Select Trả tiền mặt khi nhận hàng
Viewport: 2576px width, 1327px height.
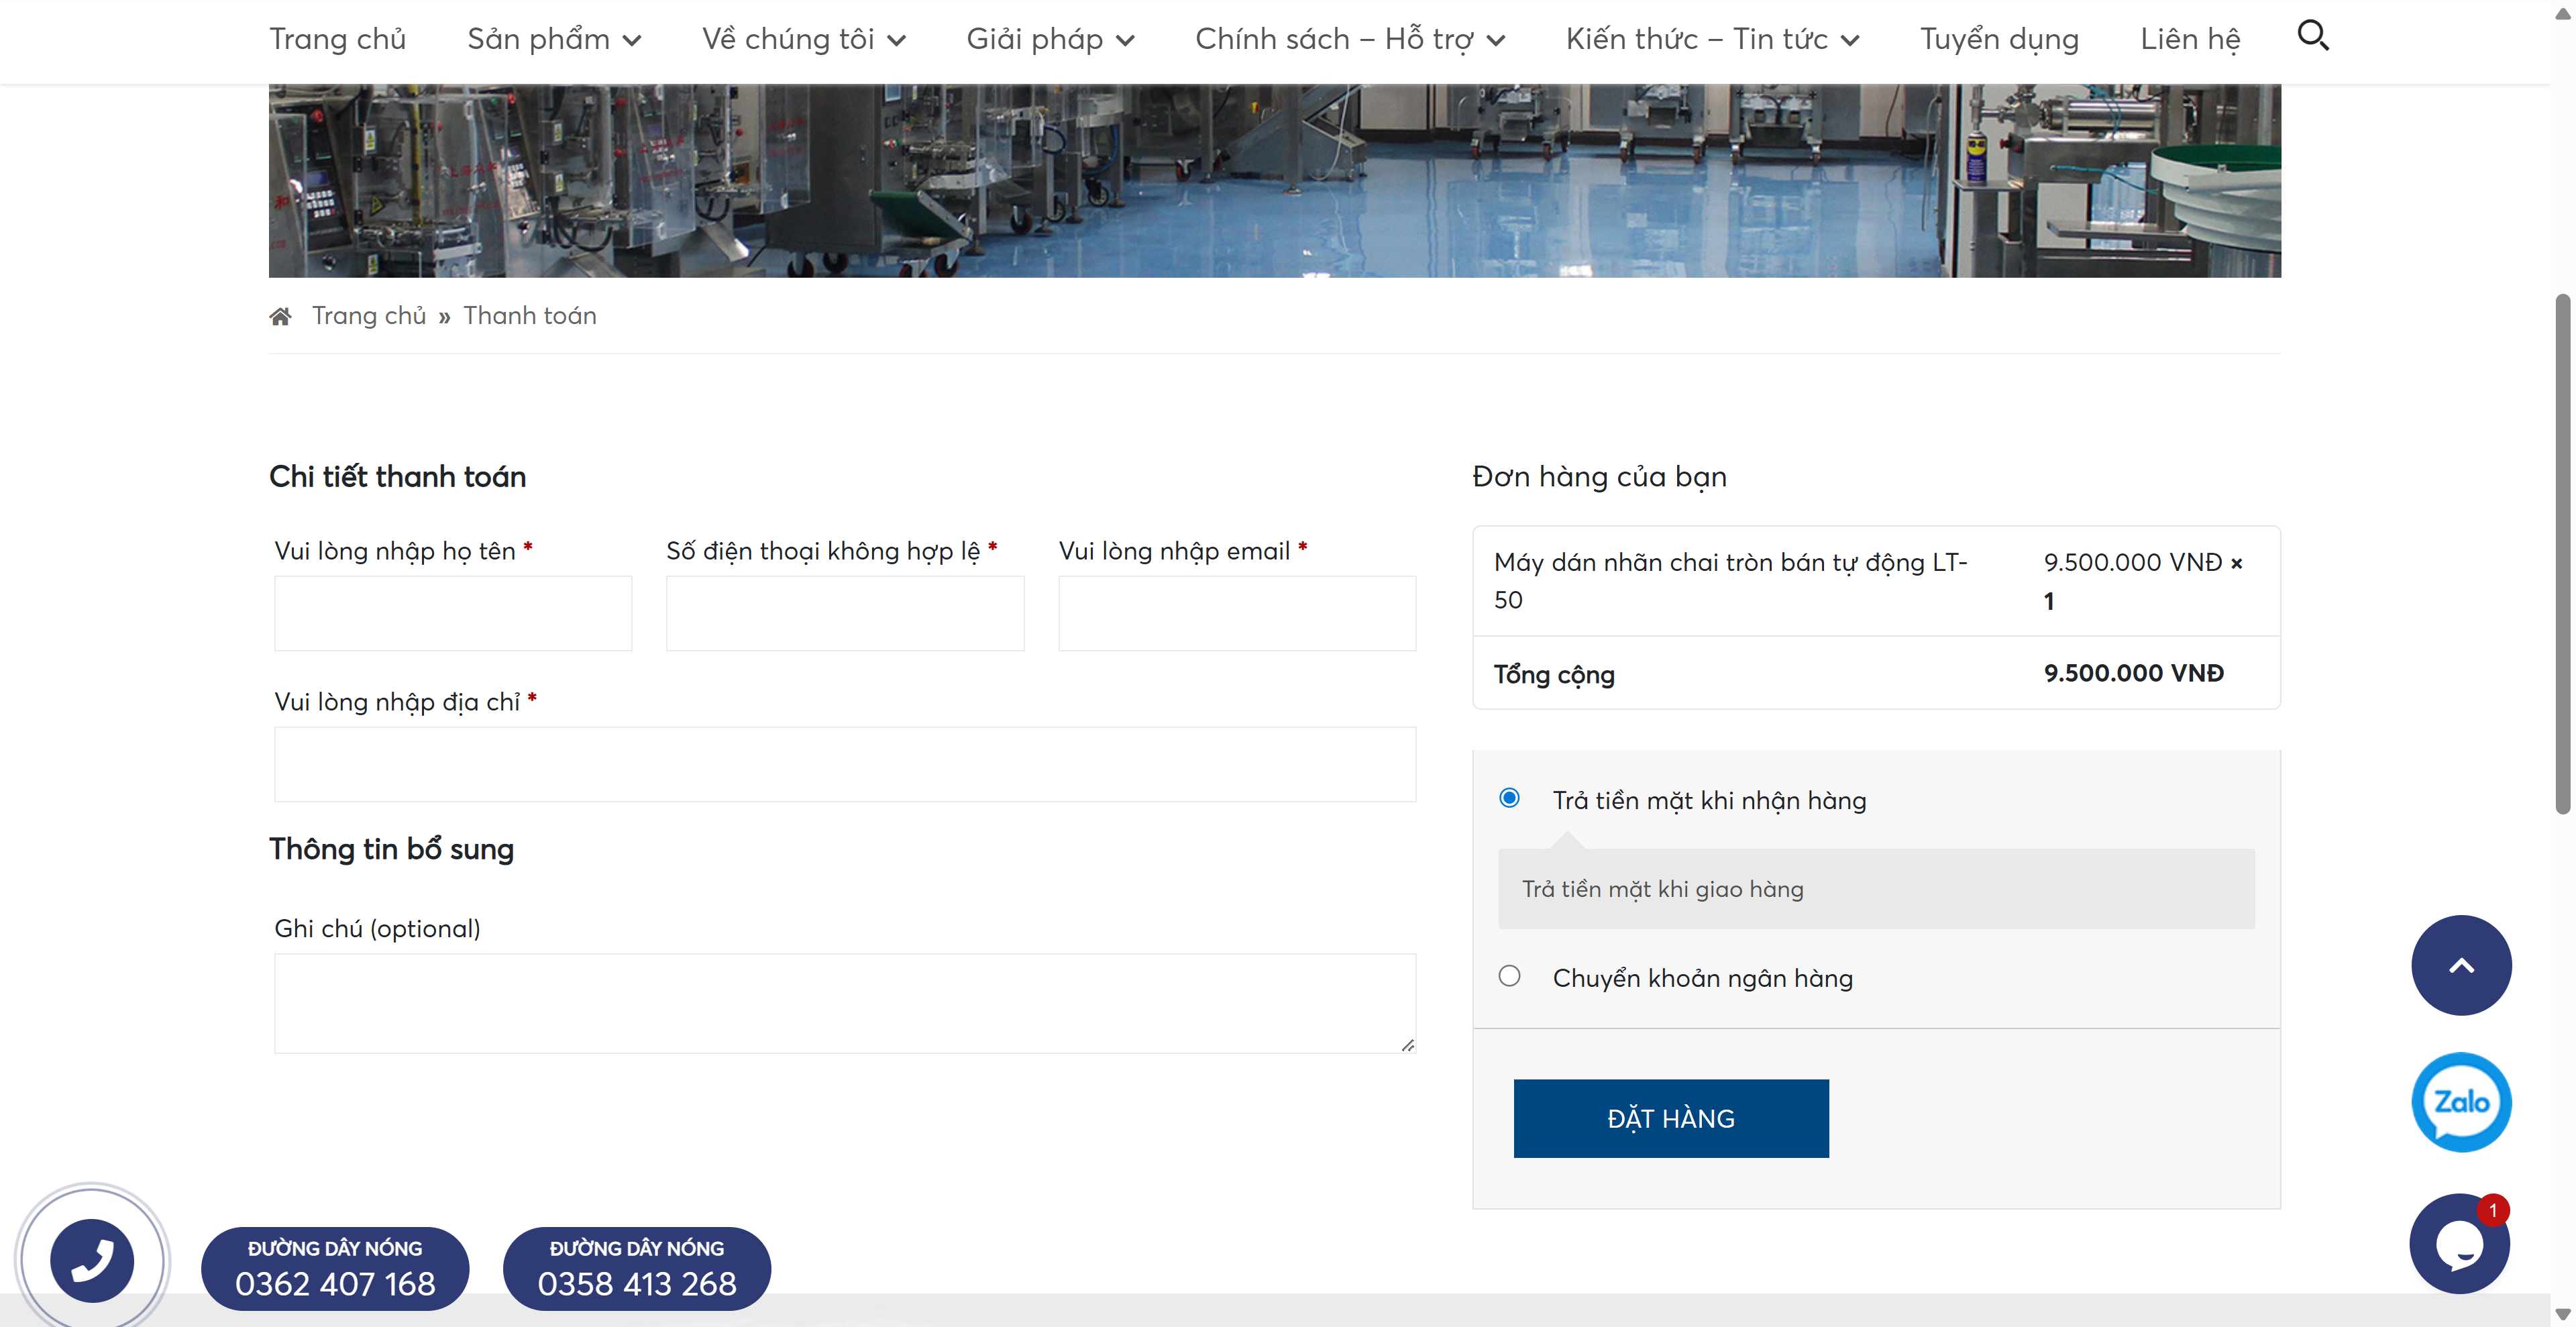[1509, 798]
